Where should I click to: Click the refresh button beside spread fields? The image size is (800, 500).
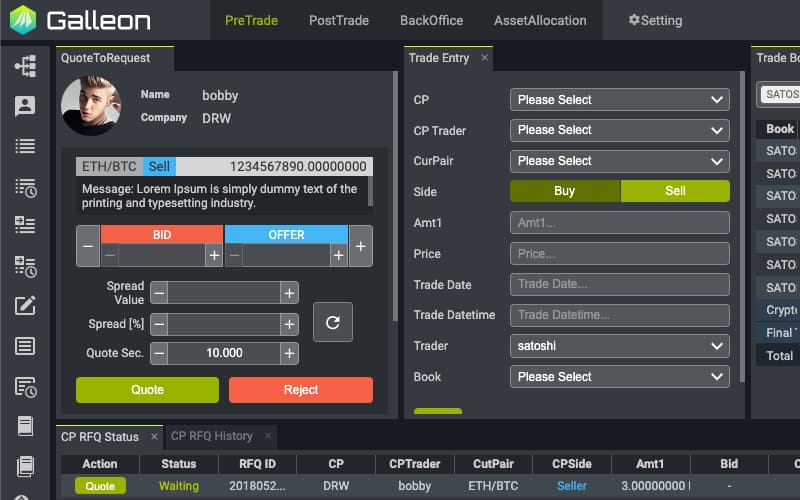(333, 322)
